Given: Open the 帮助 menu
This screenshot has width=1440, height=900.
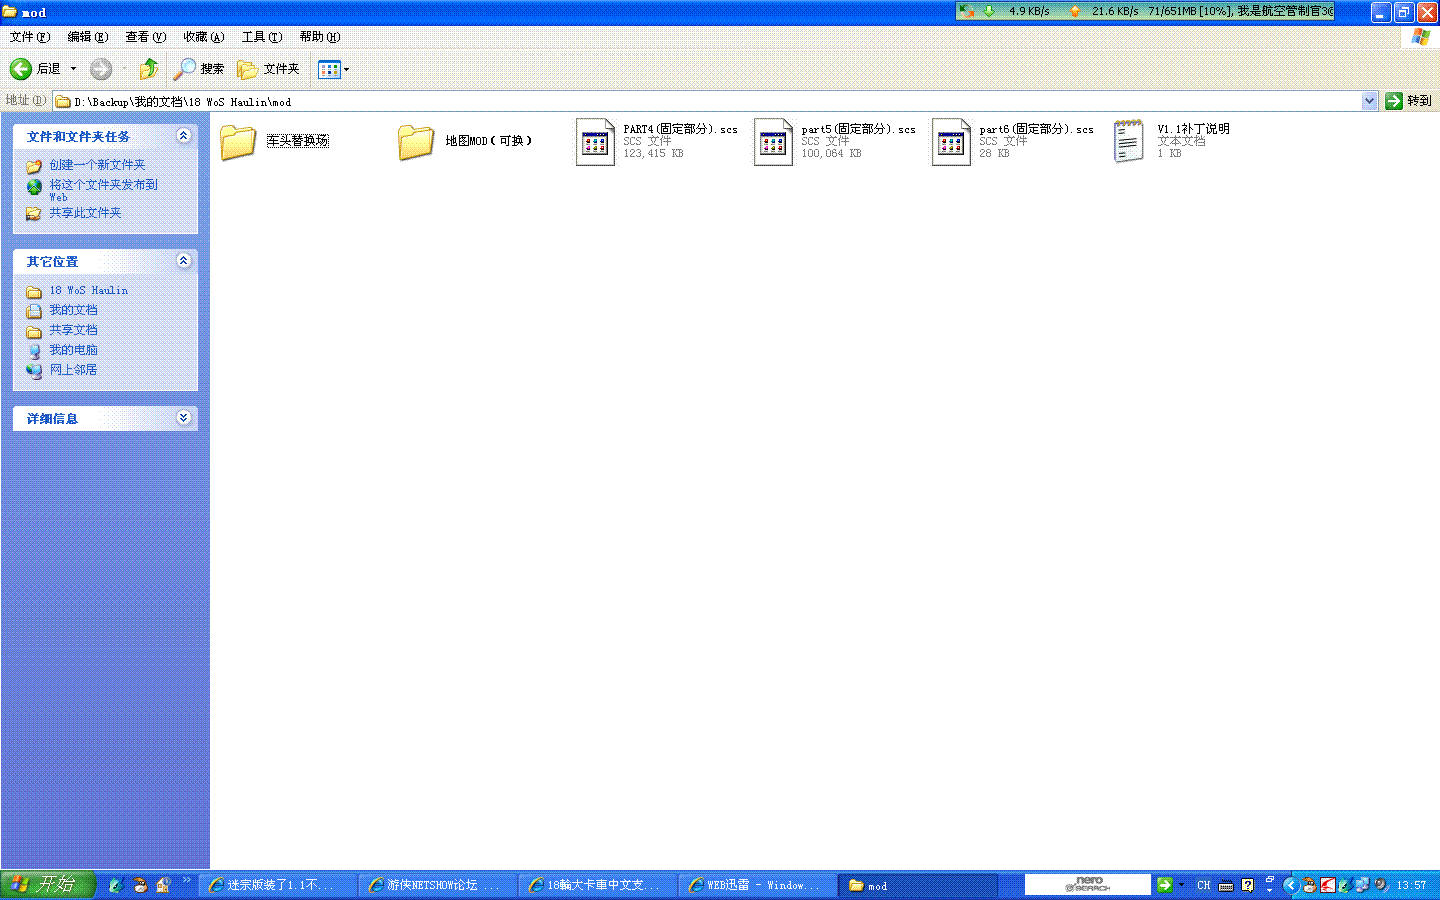Looking at the screenshot, I should [x=319, y=37].
